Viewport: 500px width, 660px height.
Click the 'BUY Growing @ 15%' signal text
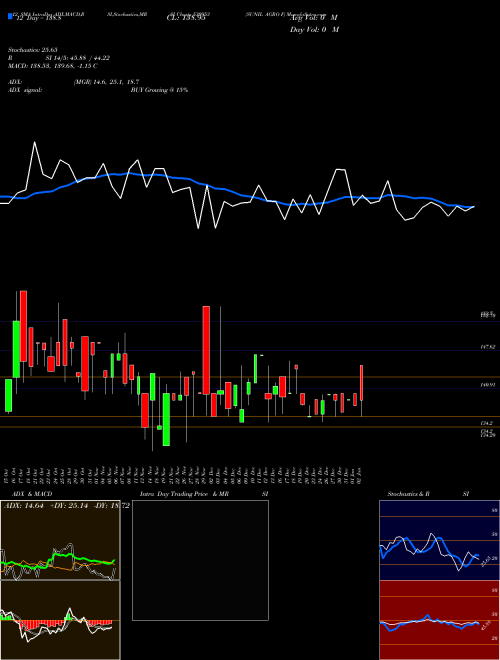[159, 90]
